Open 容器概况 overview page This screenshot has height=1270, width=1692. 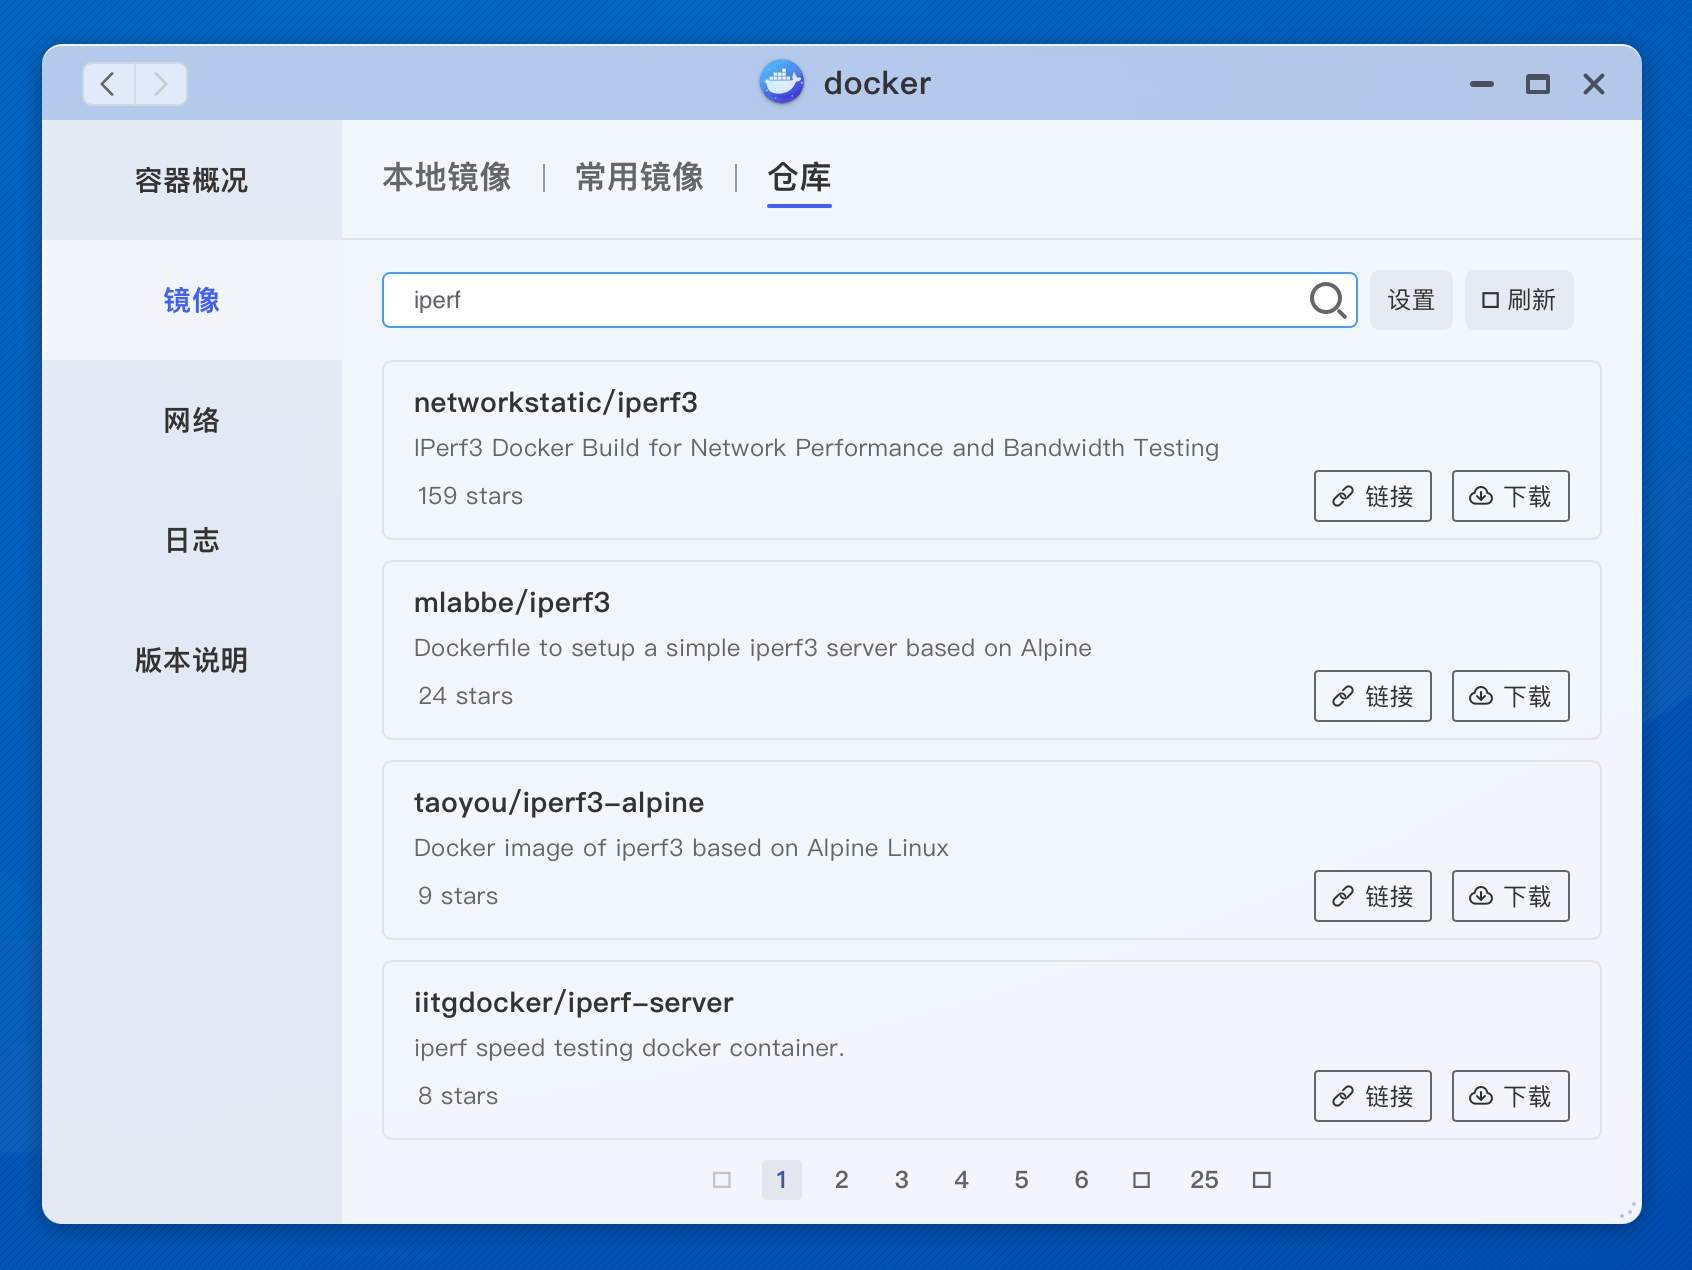pyautogui.click(x=192, y=180)
